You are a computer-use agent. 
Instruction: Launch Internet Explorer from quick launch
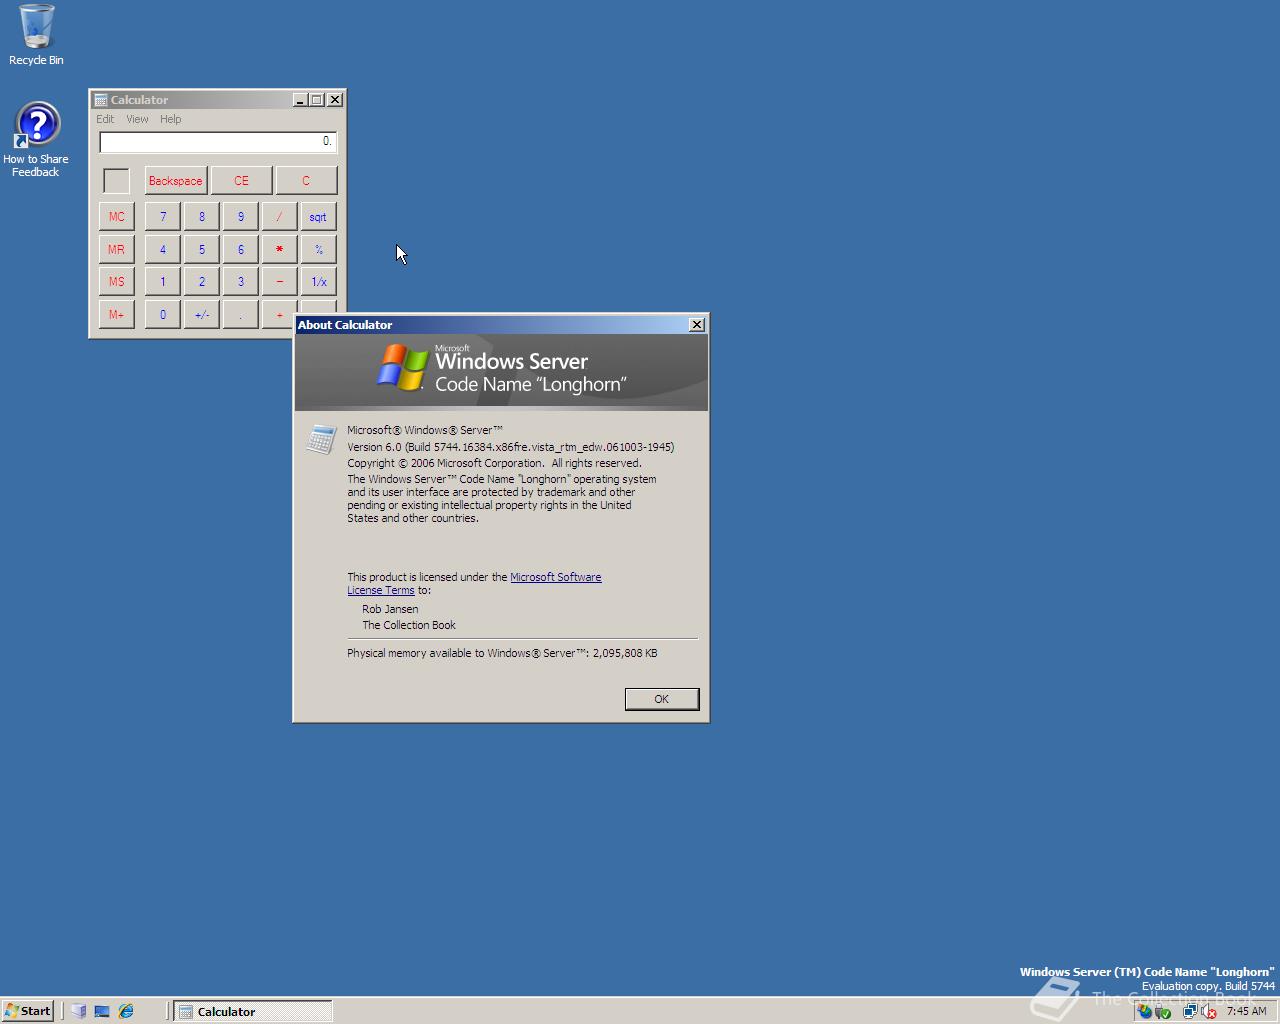pyautogui.click(x=126, y=1011)
